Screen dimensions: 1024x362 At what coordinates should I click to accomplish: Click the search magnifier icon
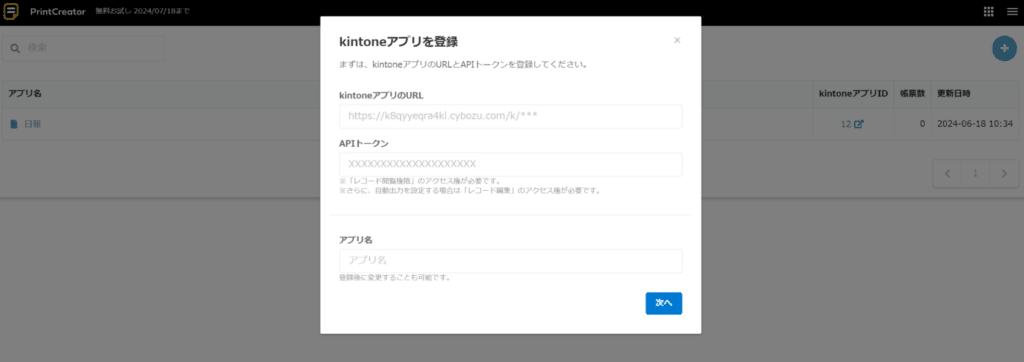16,48
